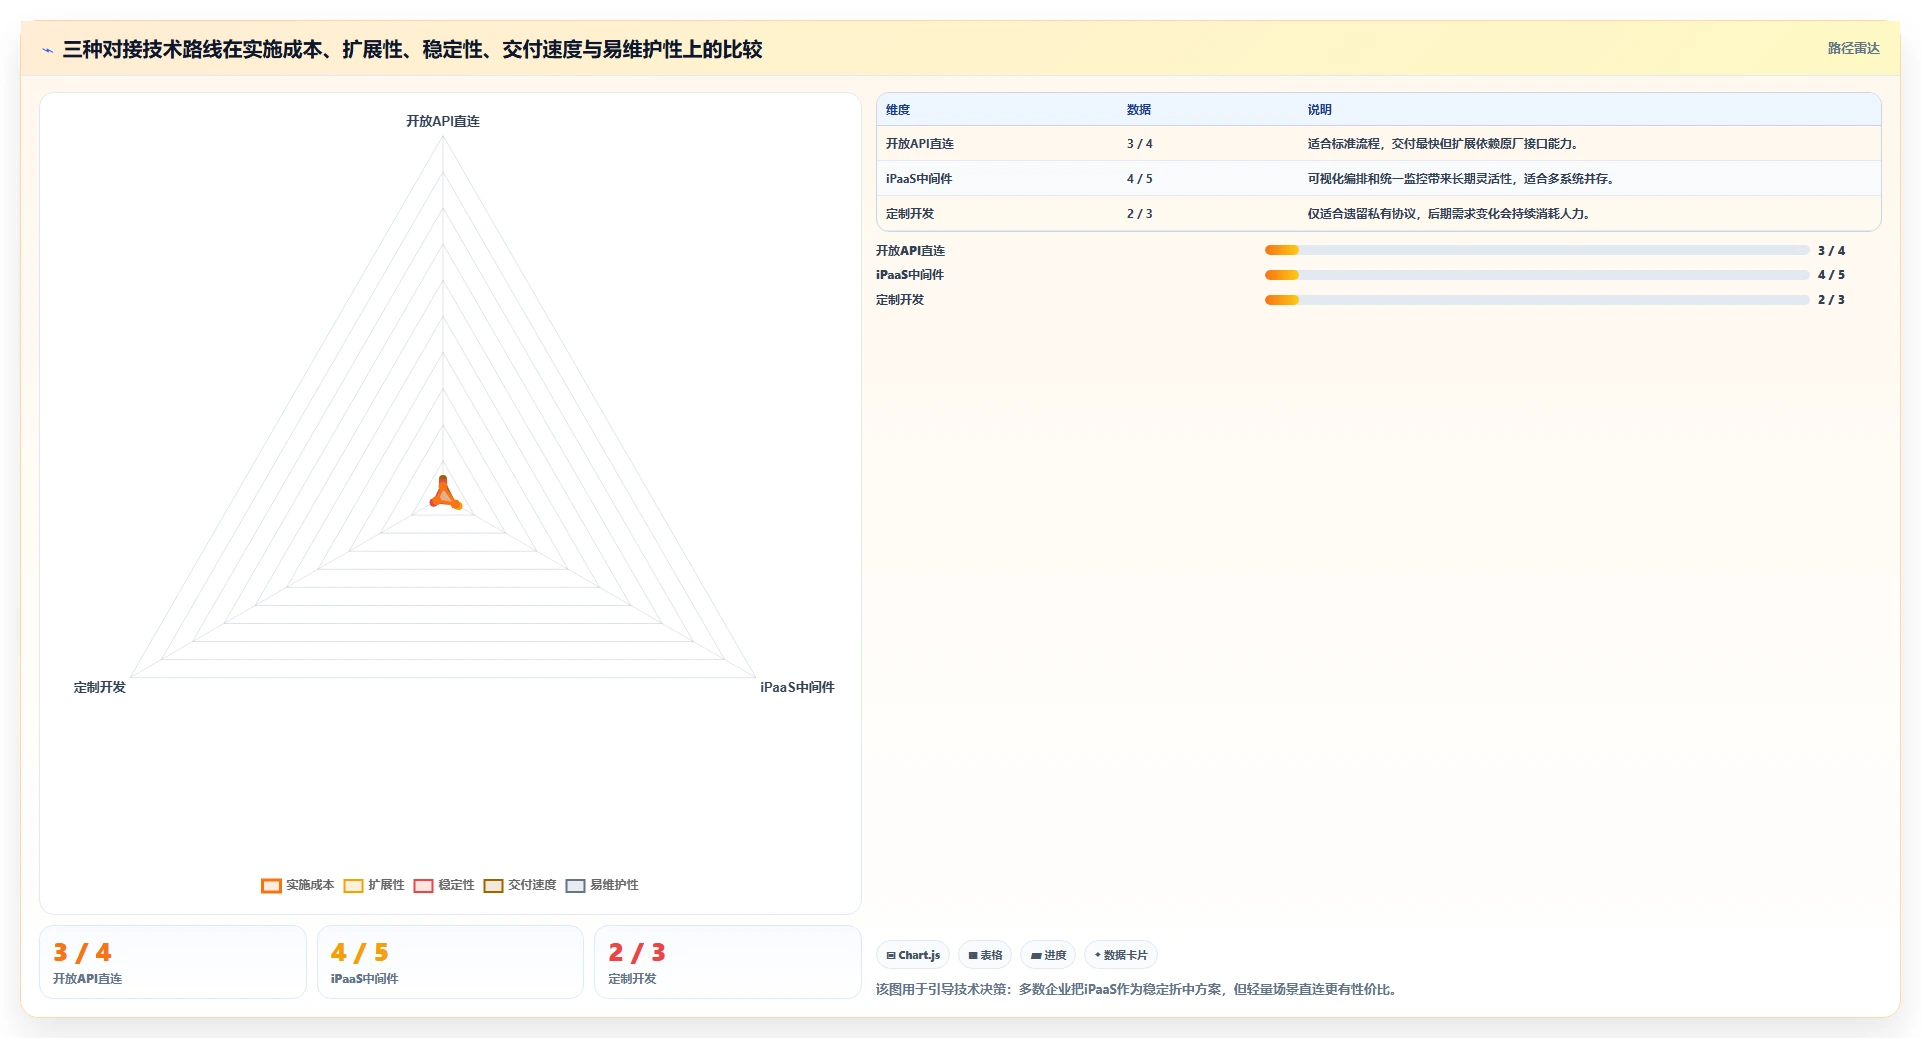Click the orange 实施成本 legend swatch

click(271, 886)
